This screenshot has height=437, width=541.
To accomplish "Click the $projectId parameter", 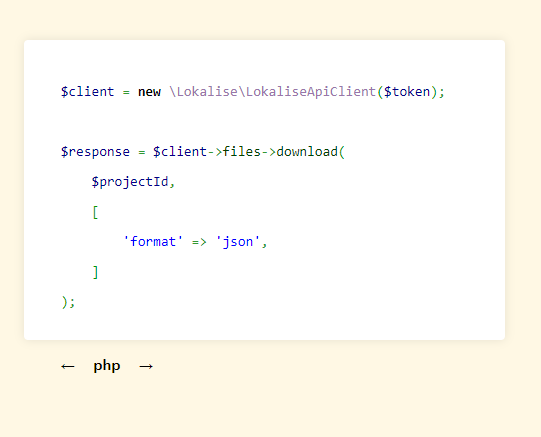I will pos(130,182).
